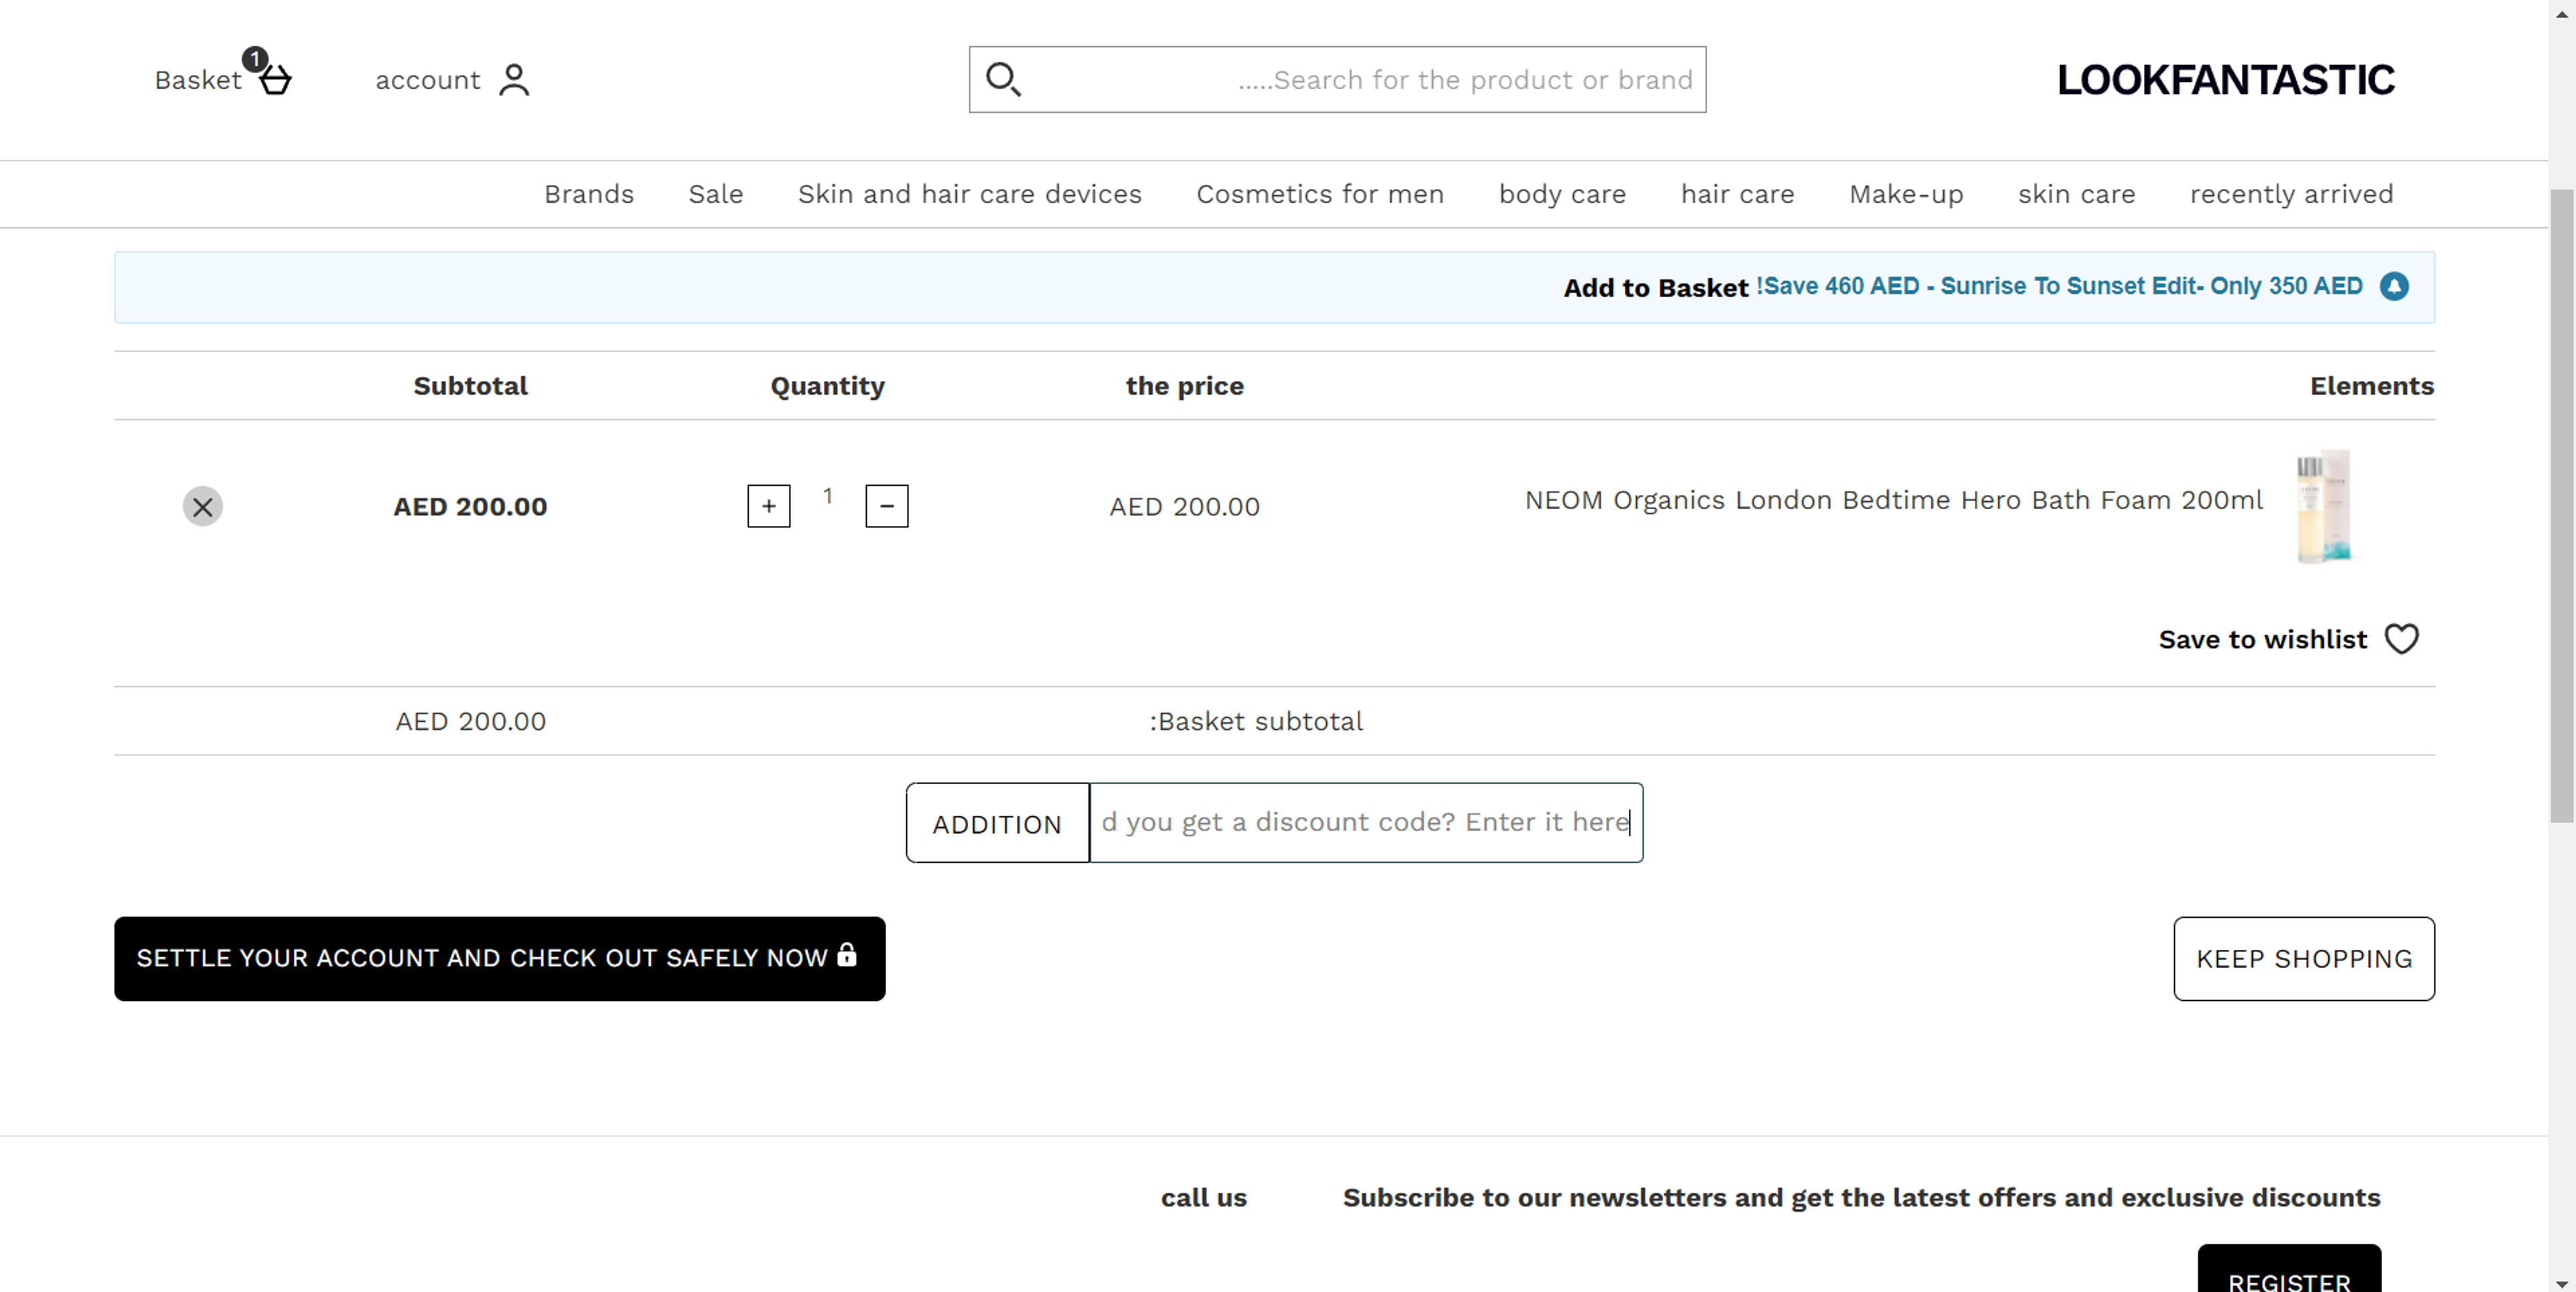Viewport: 2576px width, 1292px height.
Task: Open the account profile icon
Action: (x=514, y=80)
